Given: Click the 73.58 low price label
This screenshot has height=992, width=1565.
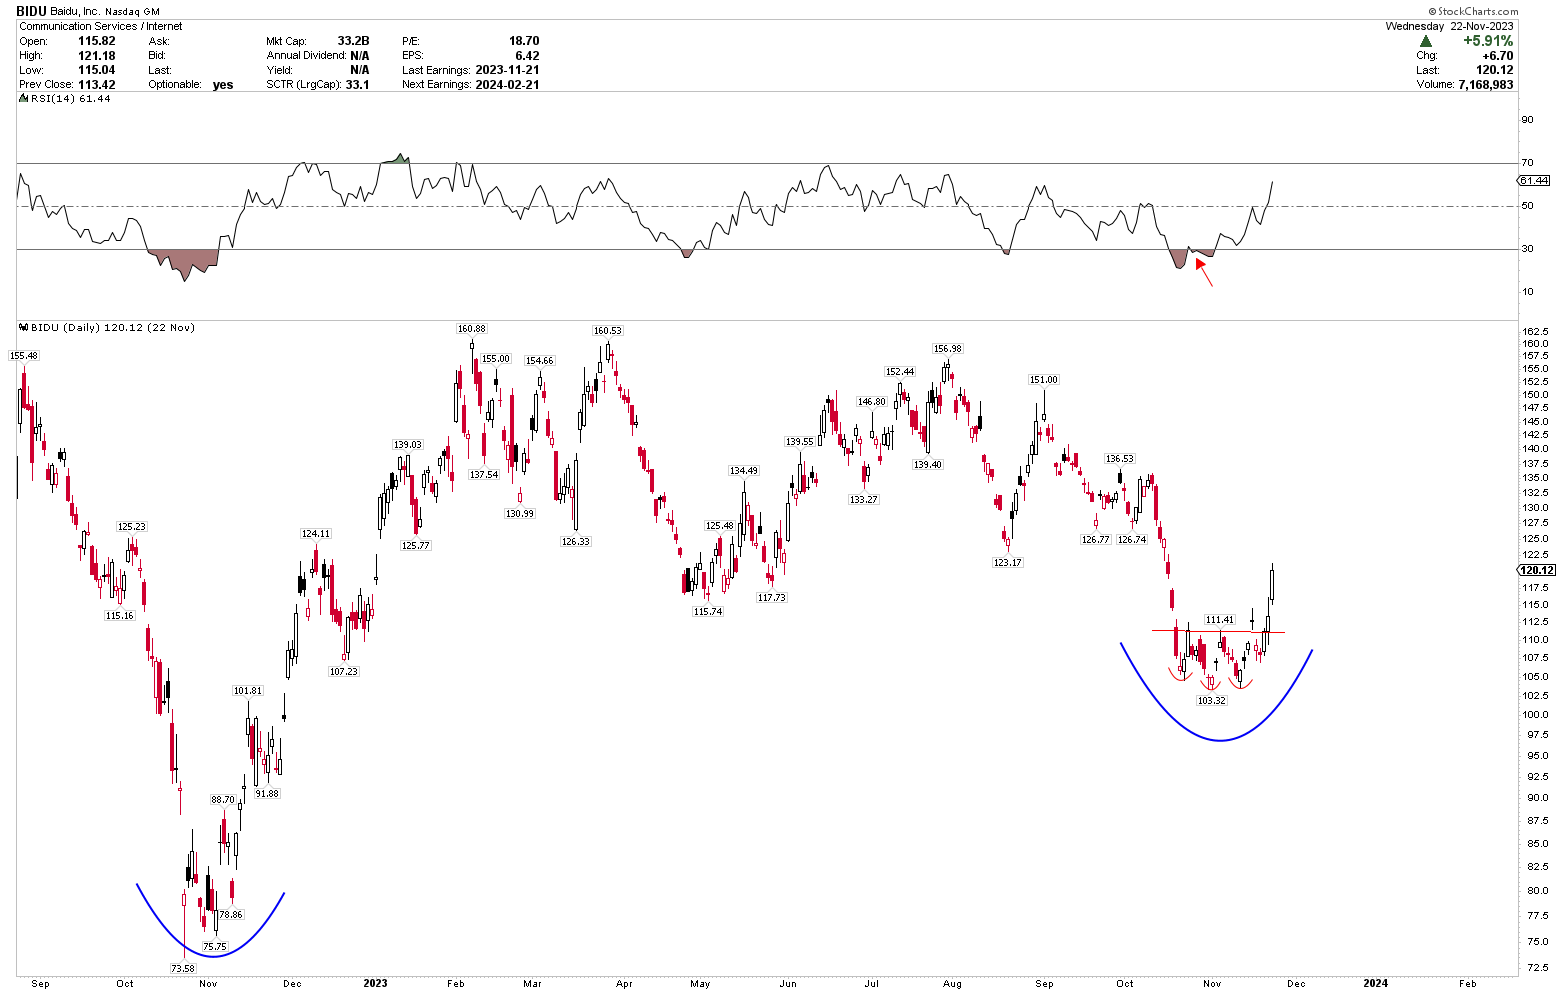Looking at the screenshot, I should (x=183, y=968).
